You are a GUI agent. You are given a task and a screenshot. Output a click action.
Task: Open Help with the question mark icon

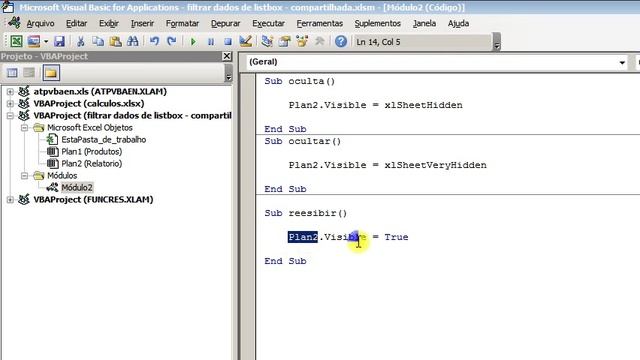341,41
